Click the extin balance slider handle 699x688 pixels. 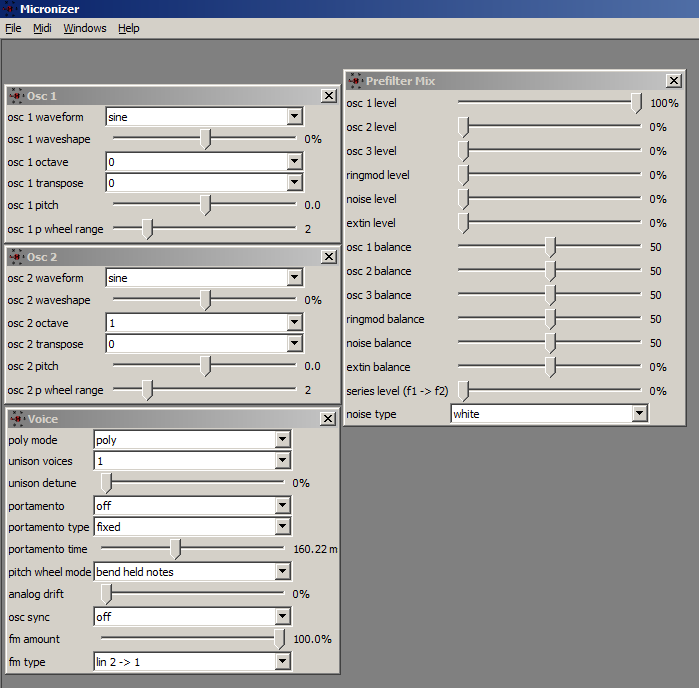(x=551, y=367)
